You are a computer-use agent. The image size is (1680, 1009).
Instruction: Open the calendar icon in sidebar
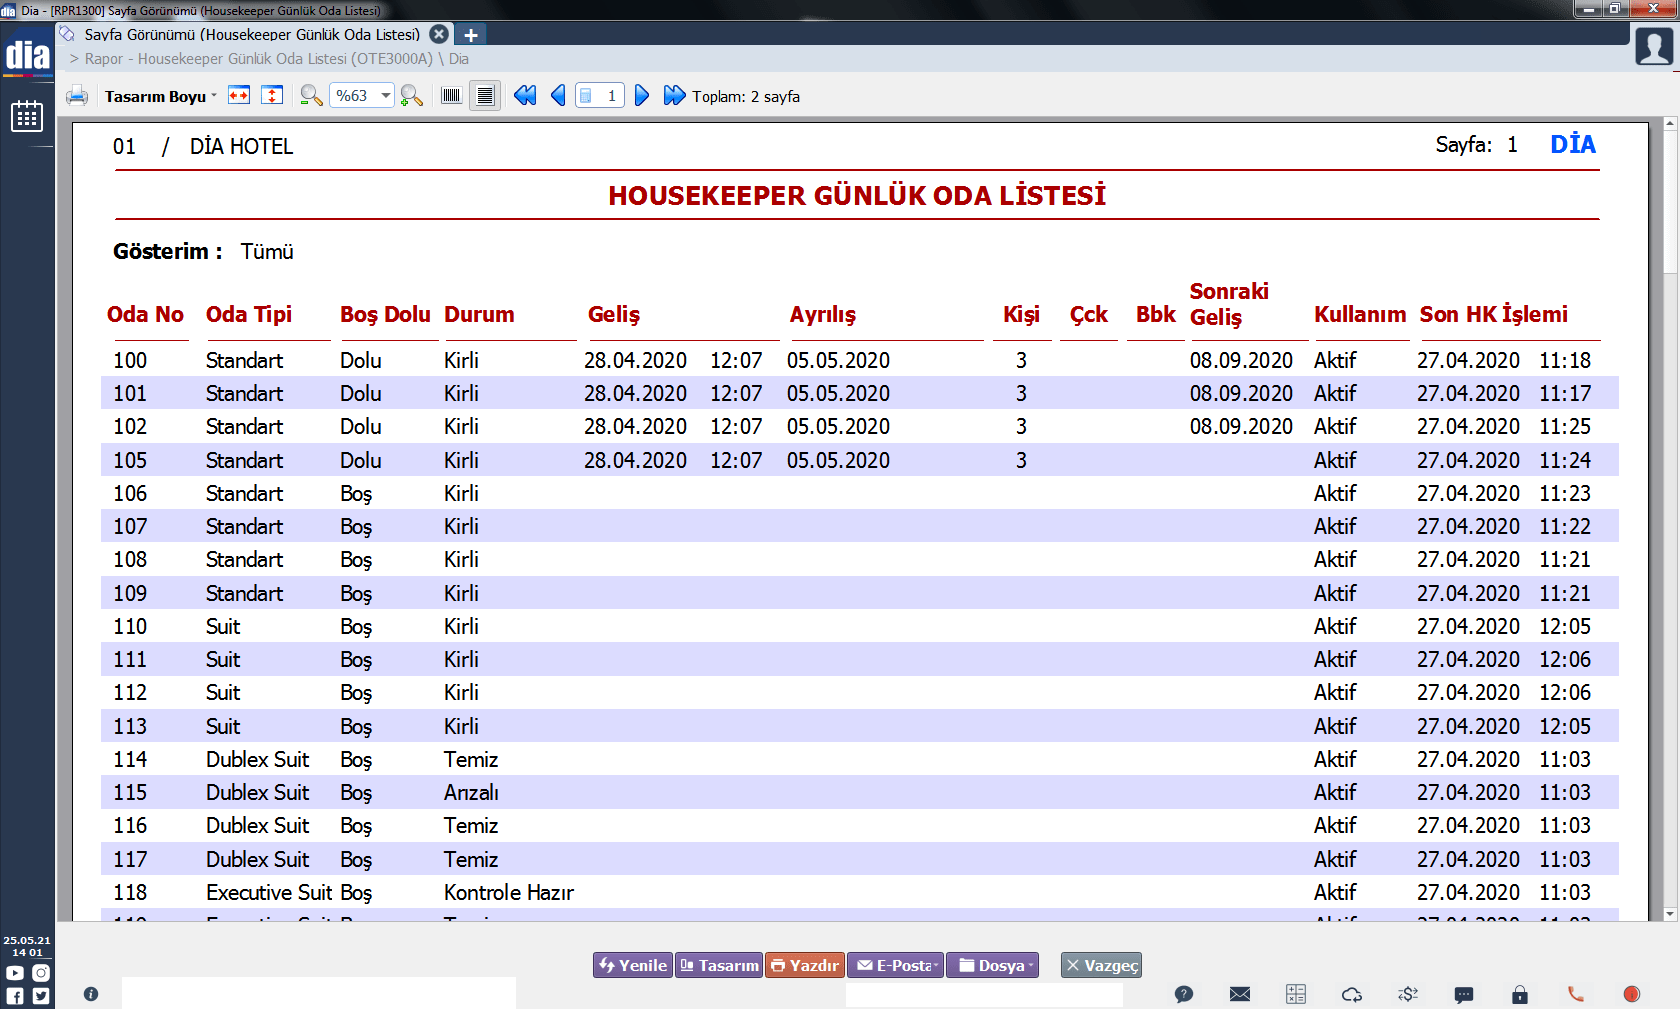27,116
